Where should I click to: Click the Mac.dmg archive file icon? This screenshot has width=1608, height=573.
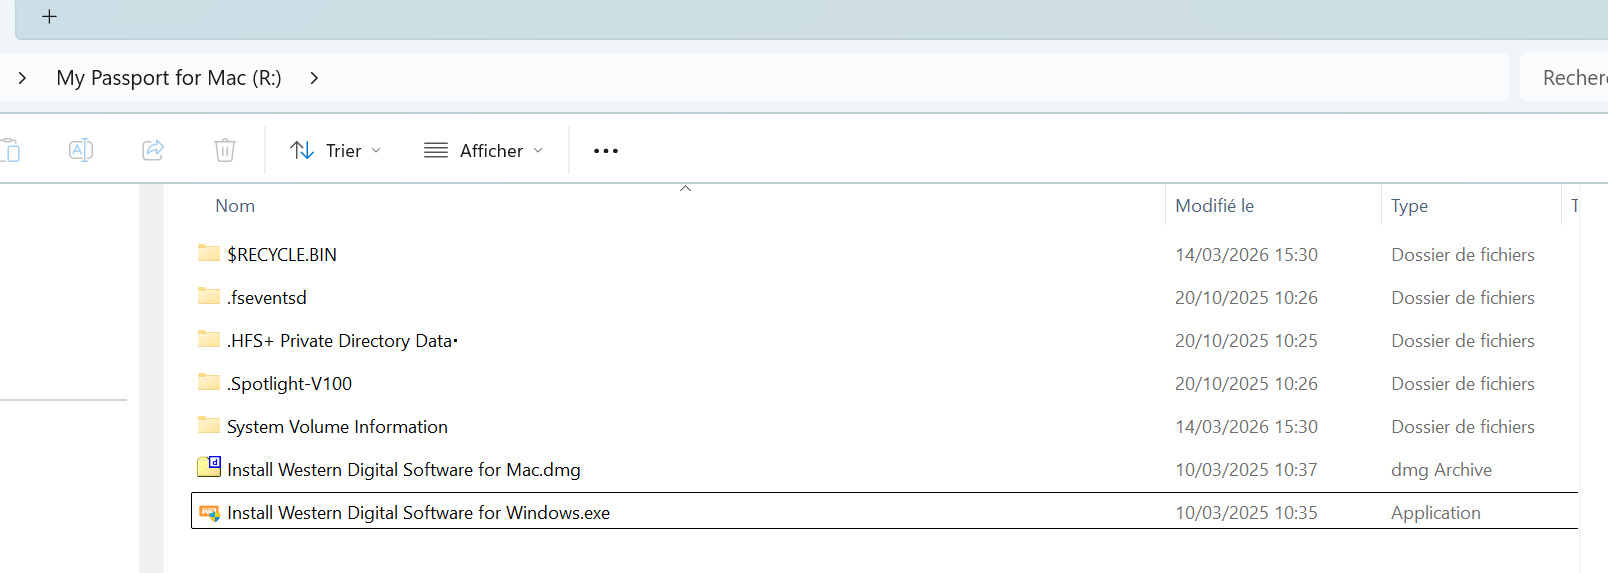[x=209, y=467]
